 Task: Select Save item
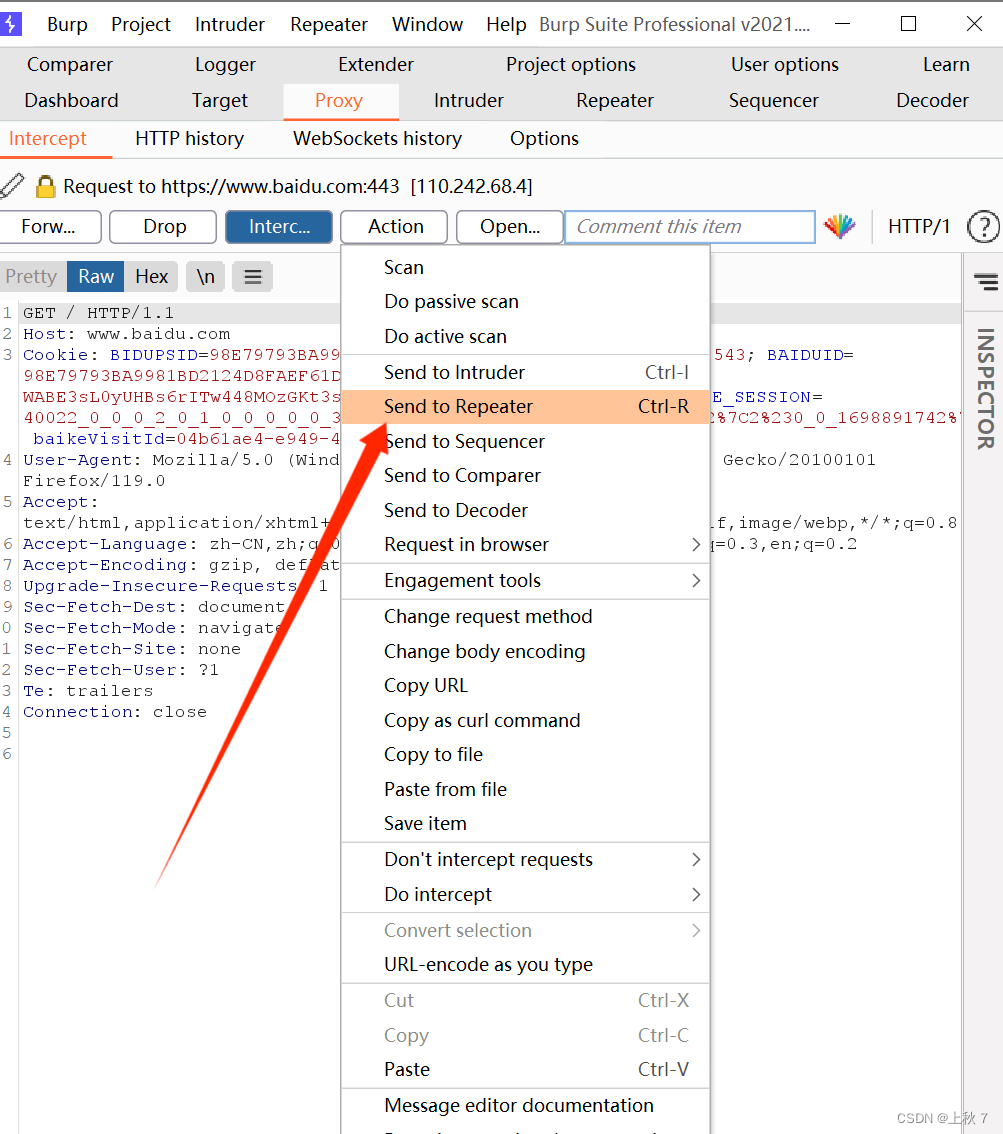[x=525, y=824]
